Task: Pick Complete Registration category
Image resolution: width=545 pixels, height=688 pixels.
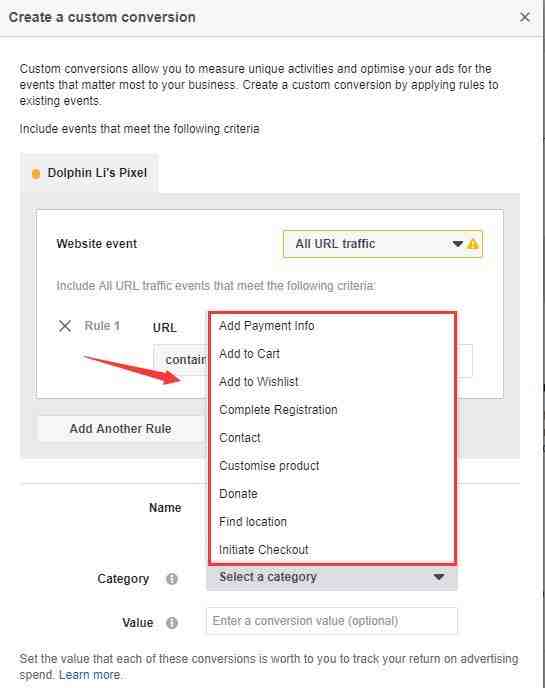Action: [x=278, y=410]
